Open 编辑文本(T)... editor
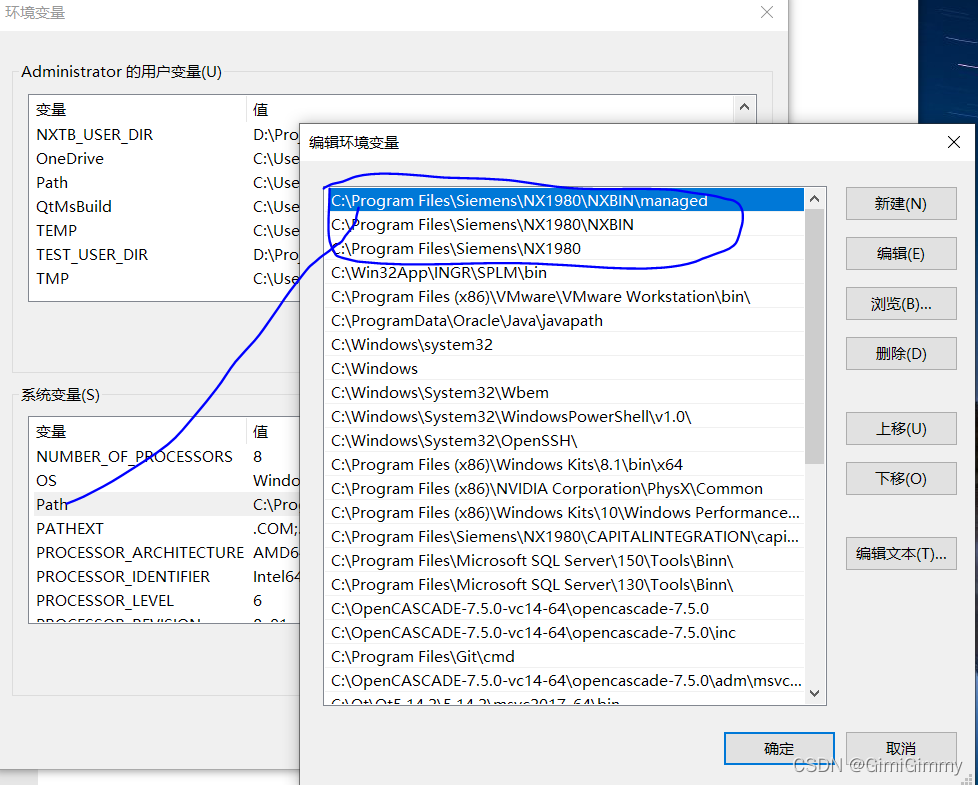The width and height of the screenshot is (978, 785). (901, 553)
